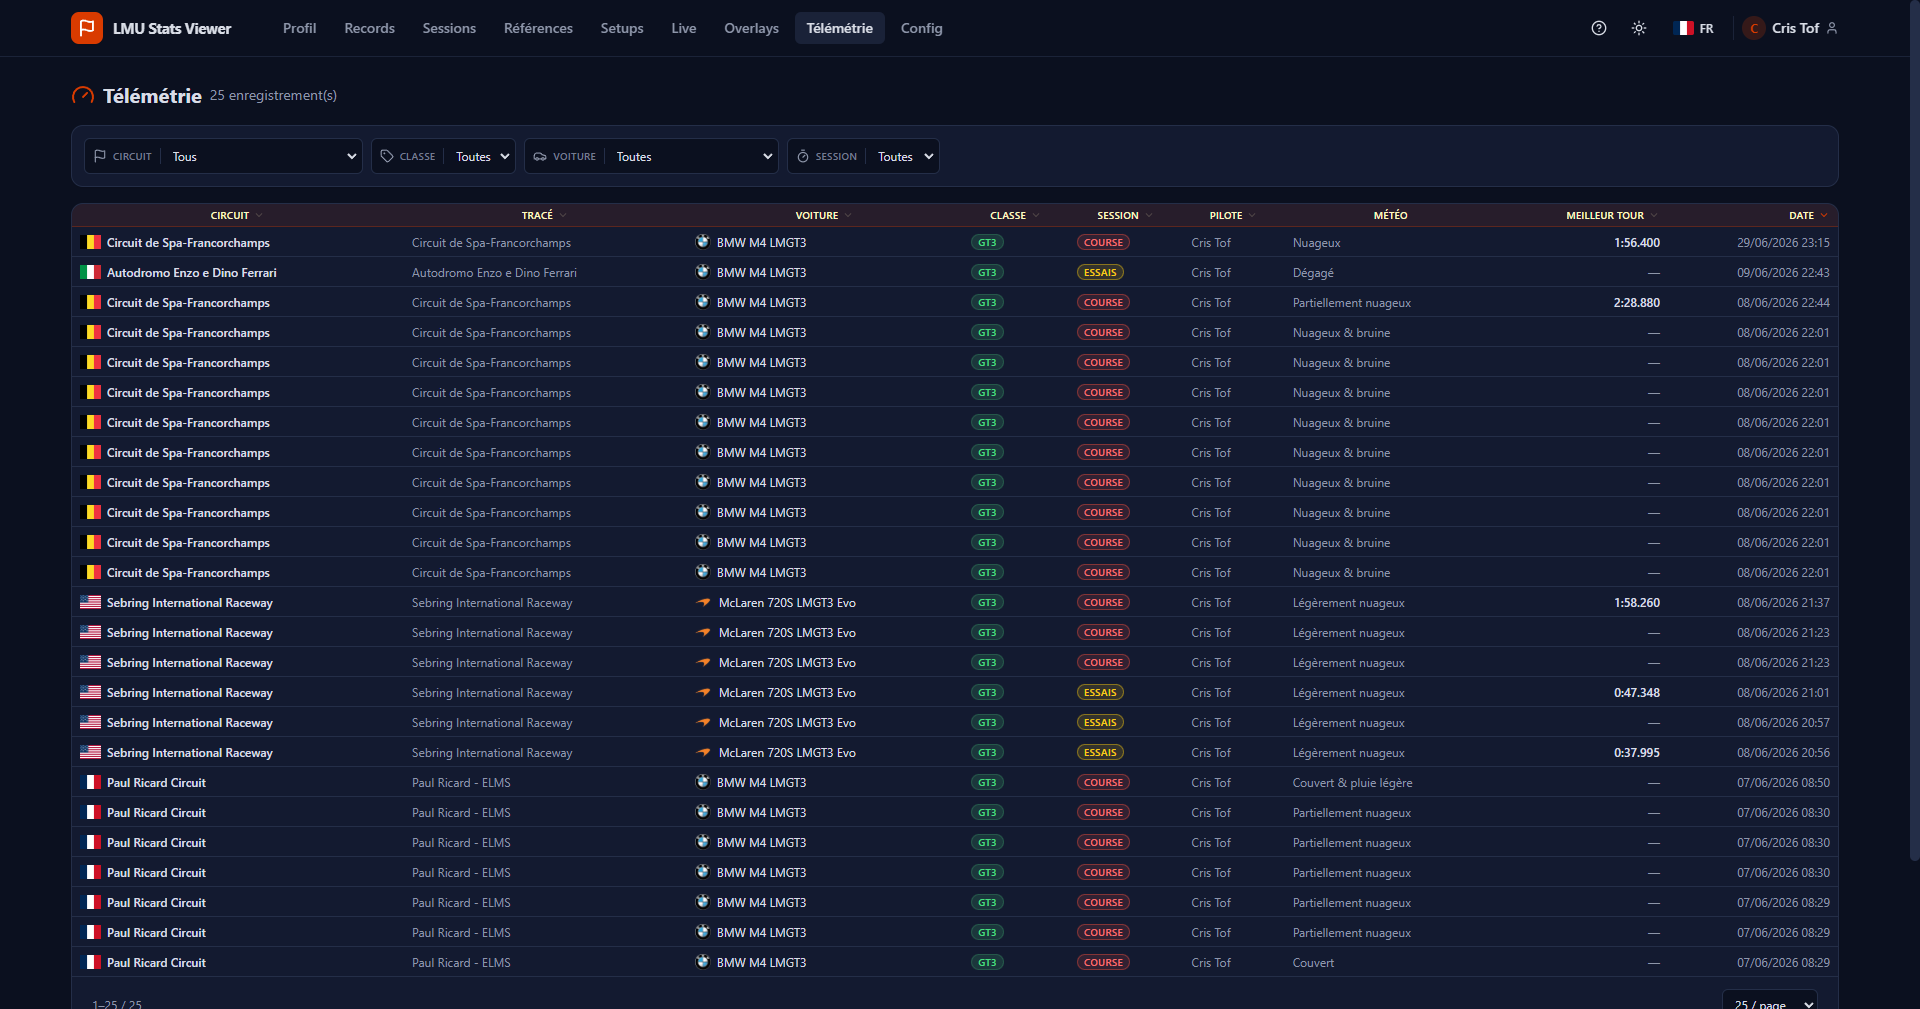The height and width of the screenshot is (1009, 1920).
Task: Switch language via the FR flag button
Action: tap(1695, 28)
